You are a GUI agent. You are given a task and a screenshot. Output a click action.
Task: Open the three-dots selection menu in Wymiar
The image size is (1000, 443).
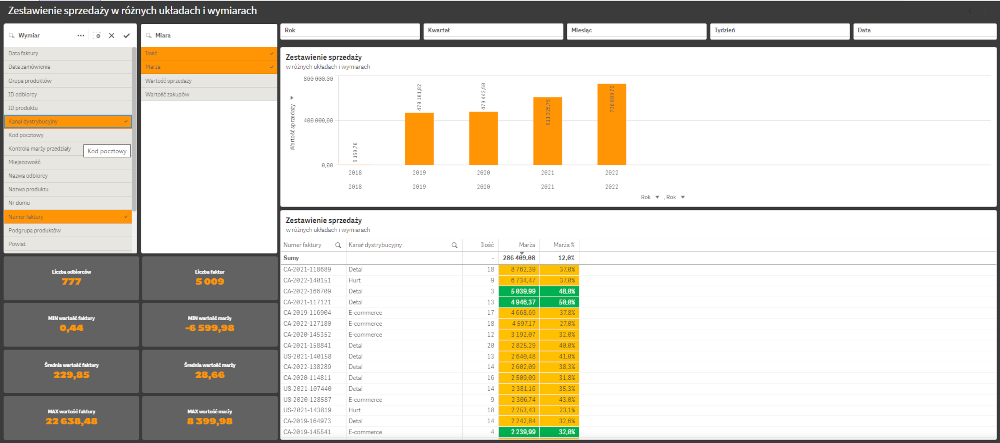pyautogui.click(x=81, y=36)
